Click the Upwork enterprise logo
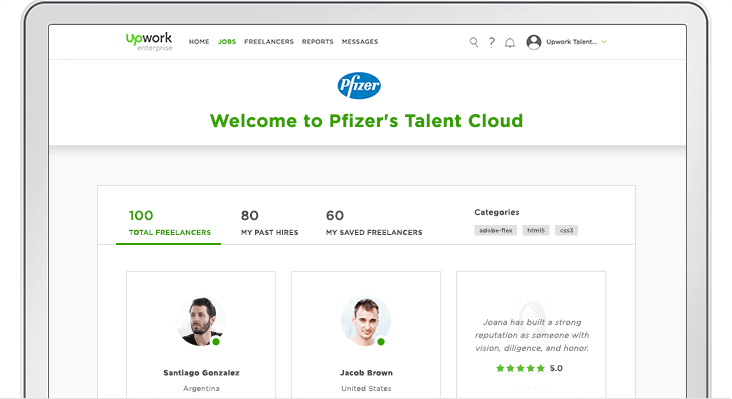This screenshot has width=732, height=399. [x=149, y=42]
